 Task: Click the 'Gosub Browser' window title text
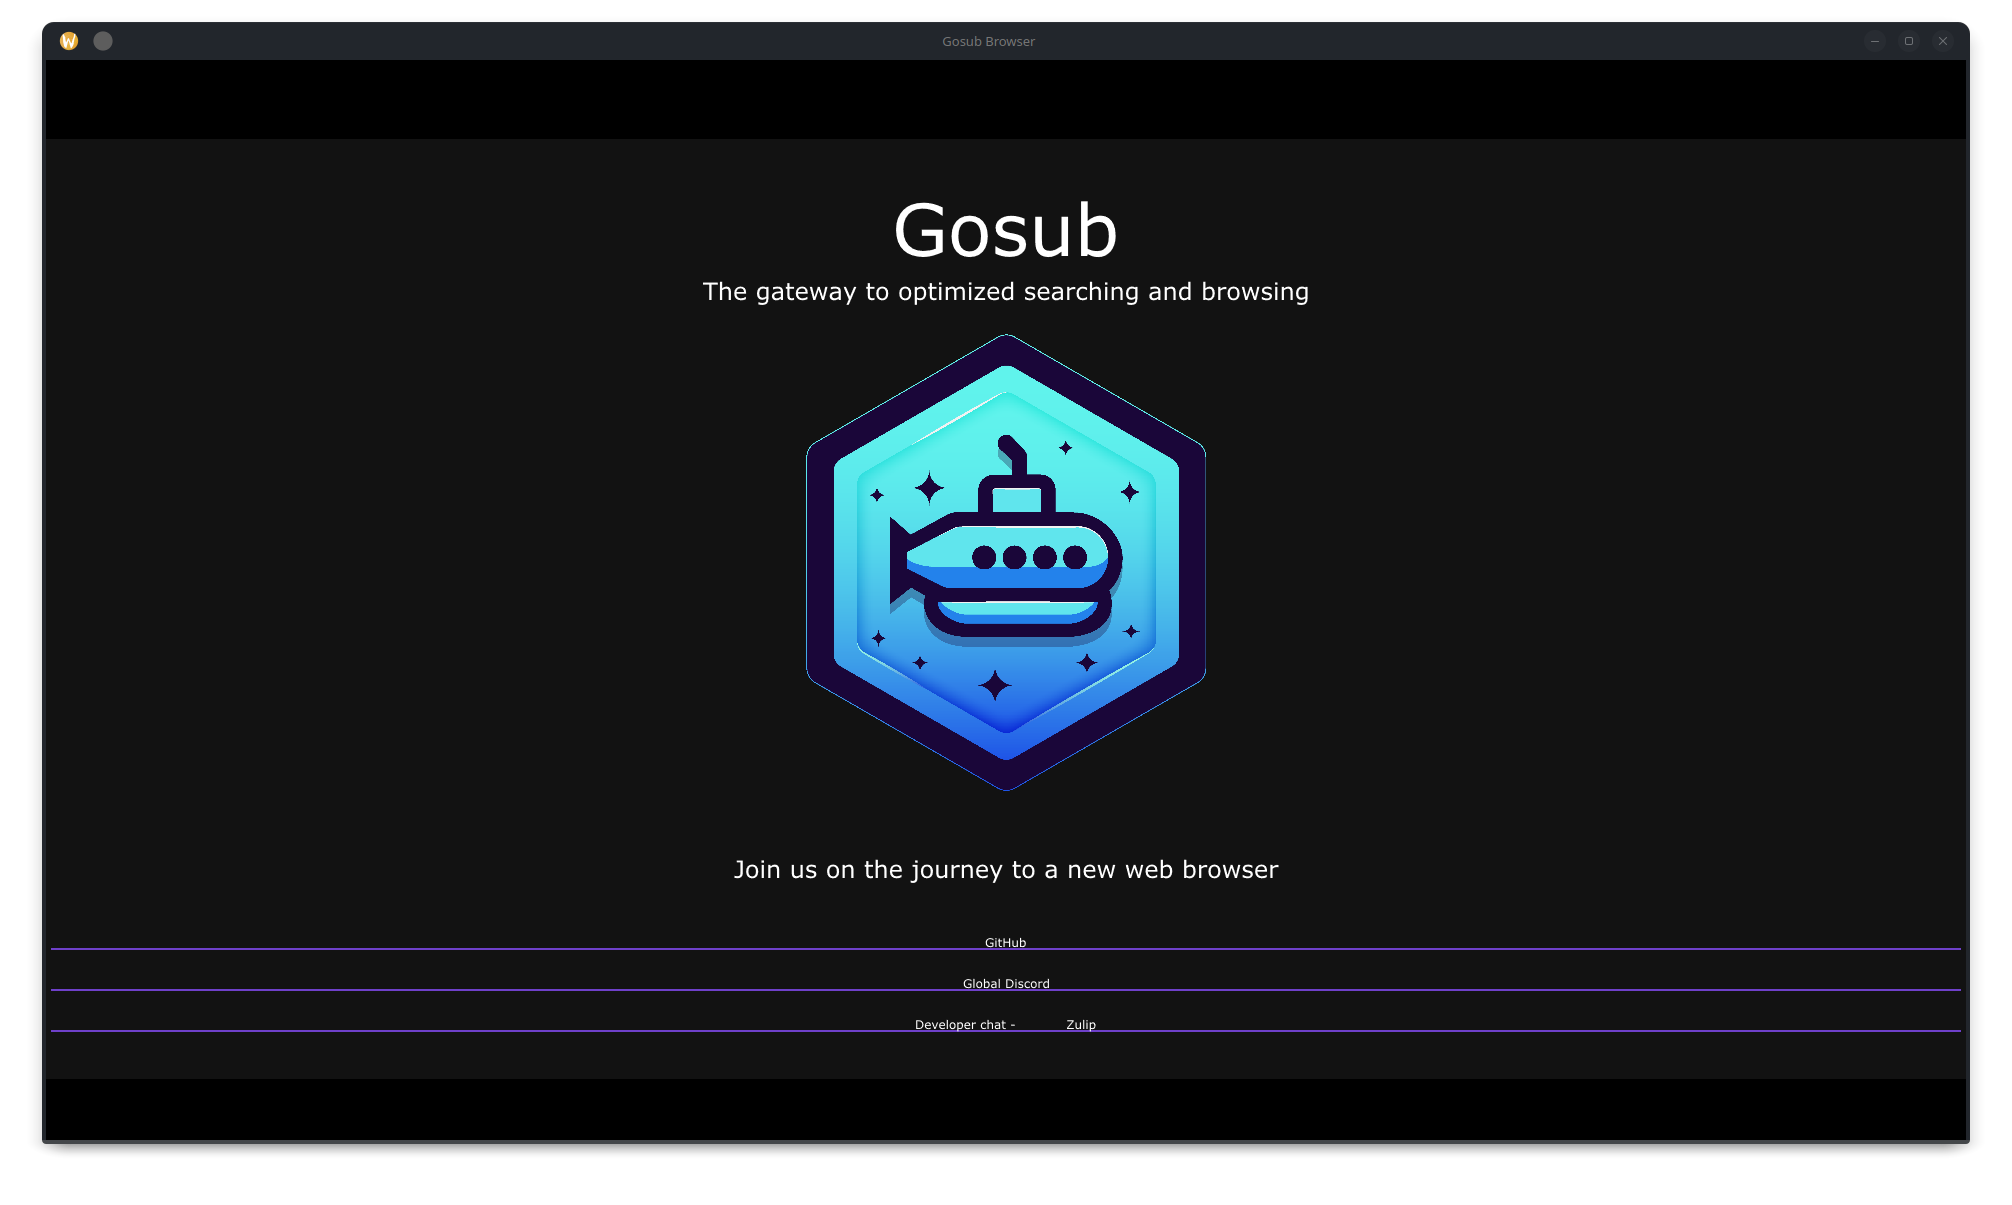tap(988, 41)
